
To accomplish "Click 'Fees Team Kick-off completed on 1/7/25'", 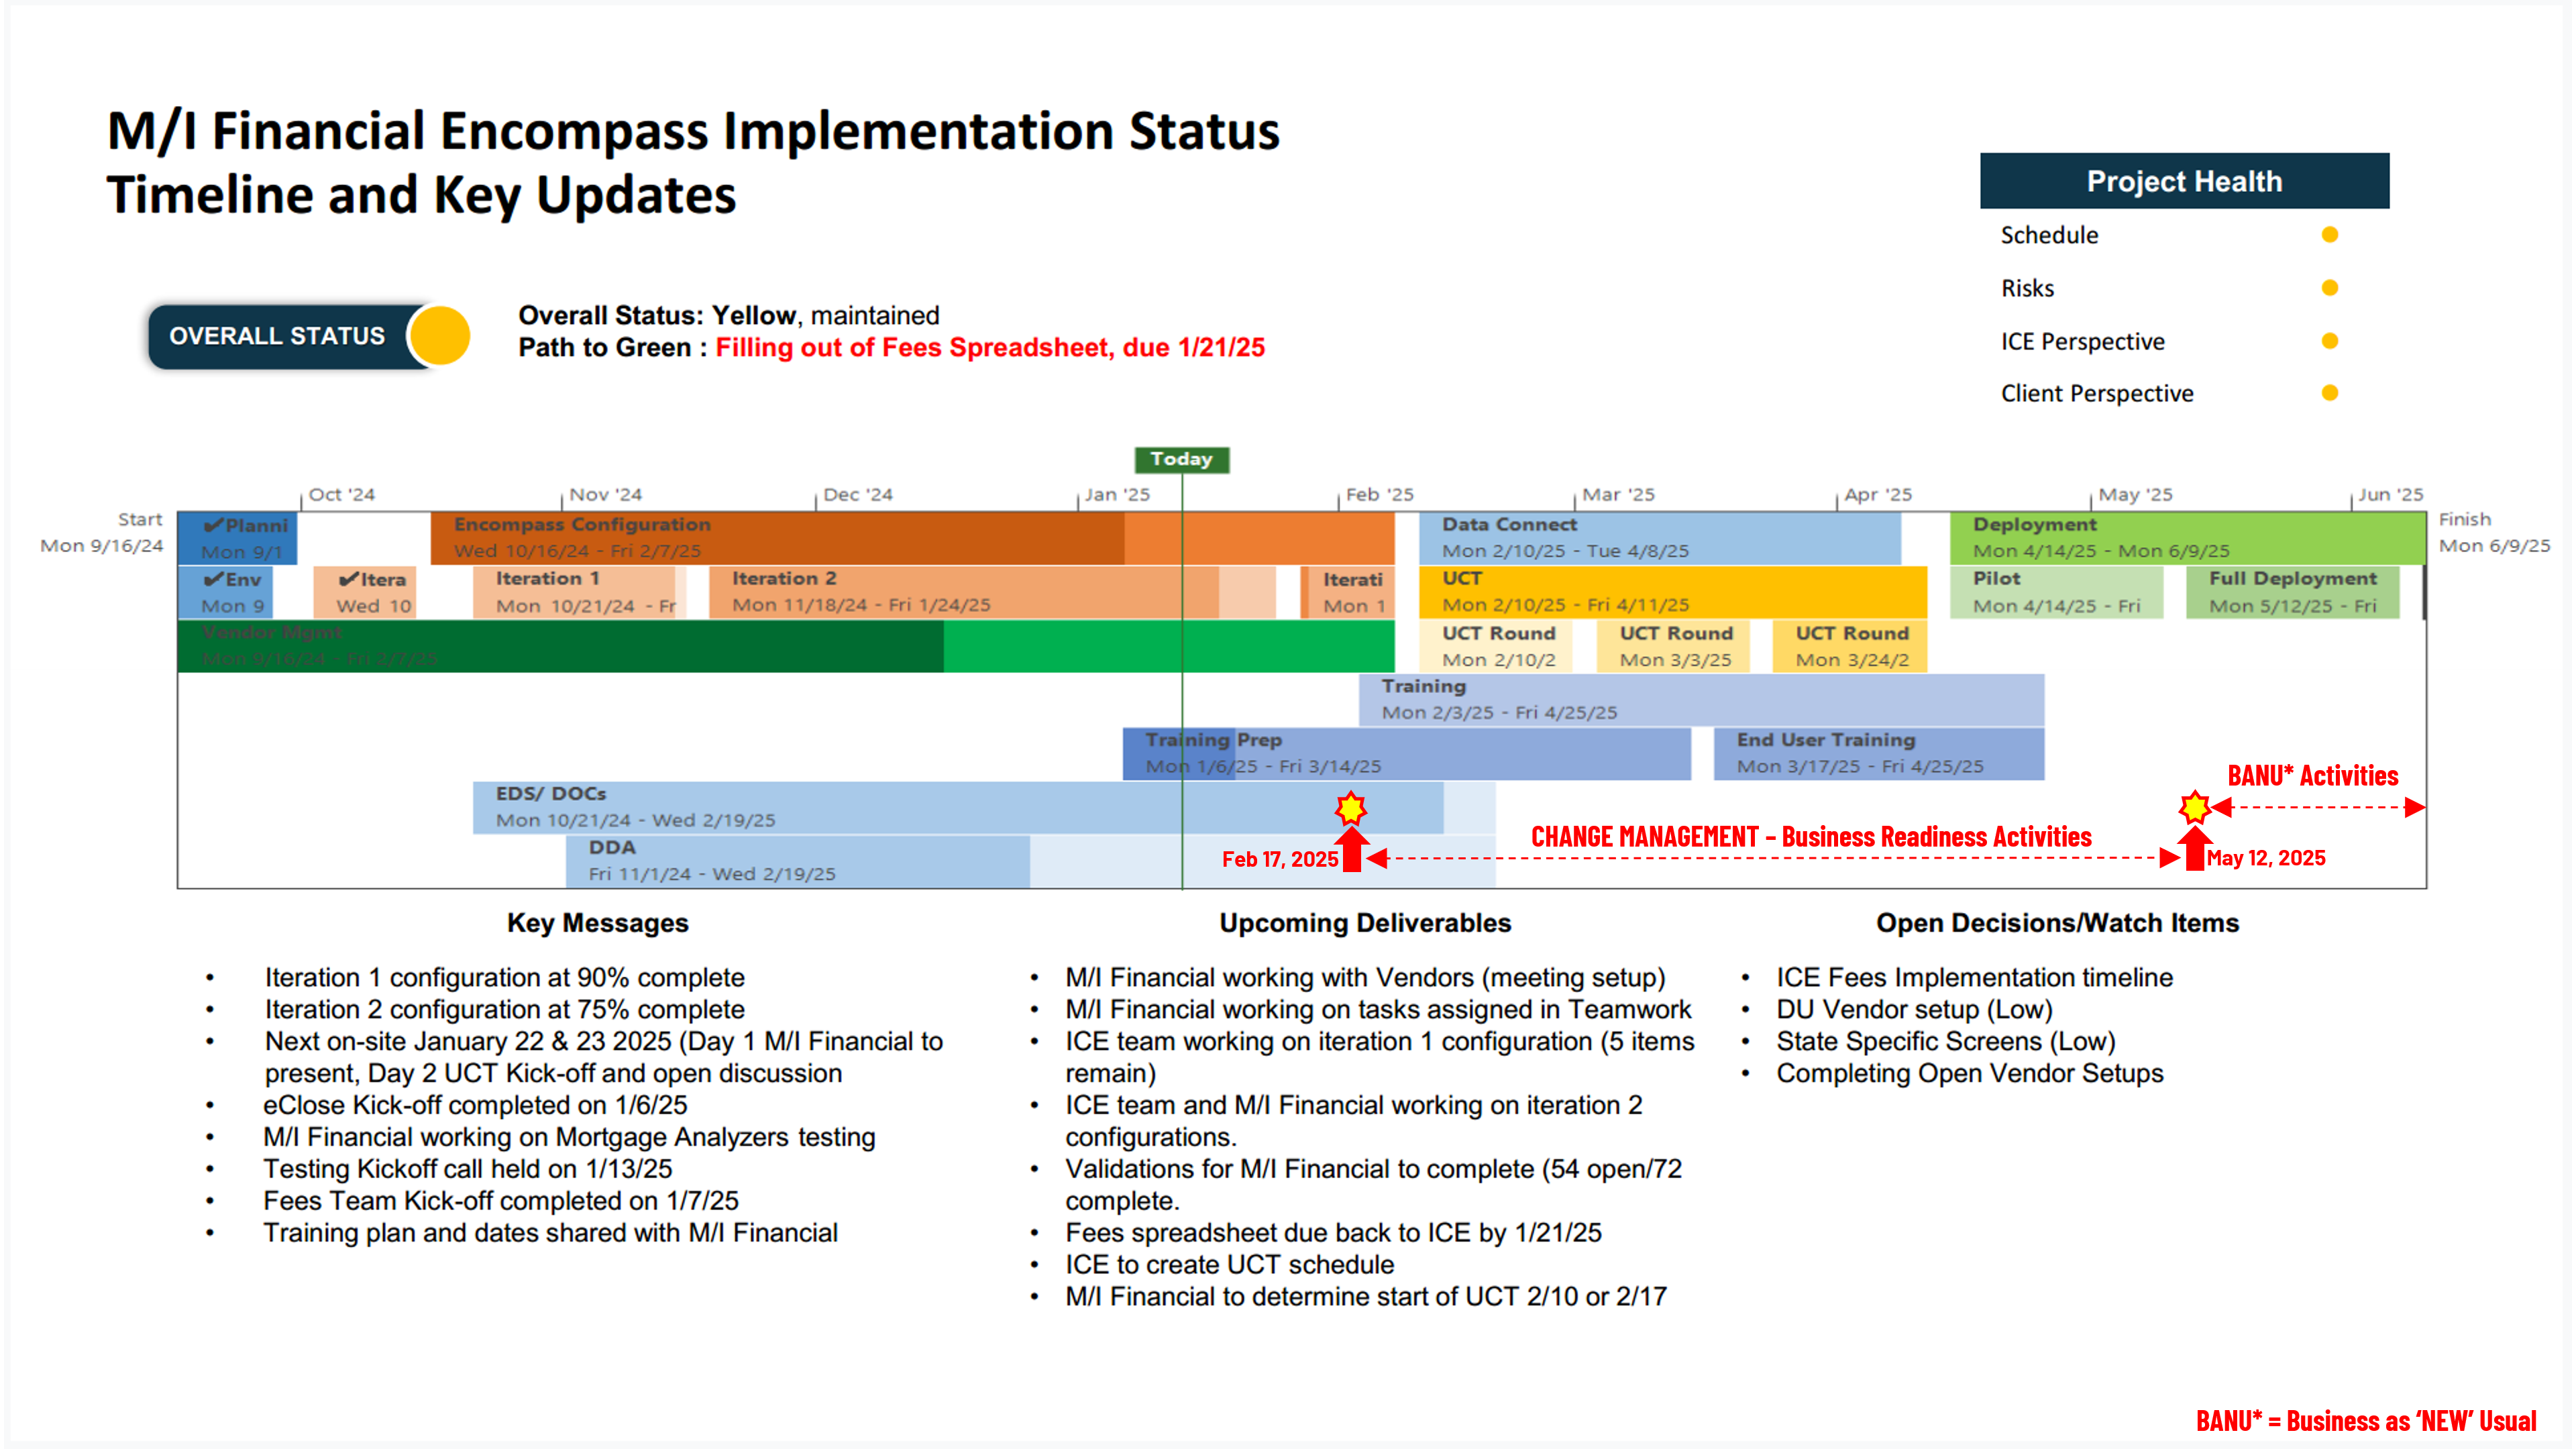I will [500, 1201].
